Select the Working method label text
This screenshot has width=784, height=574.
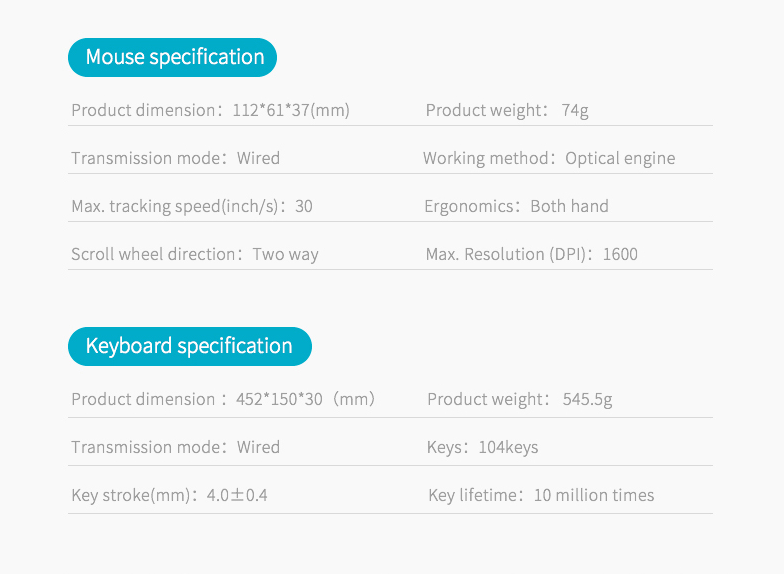click(x=486, y=158)
